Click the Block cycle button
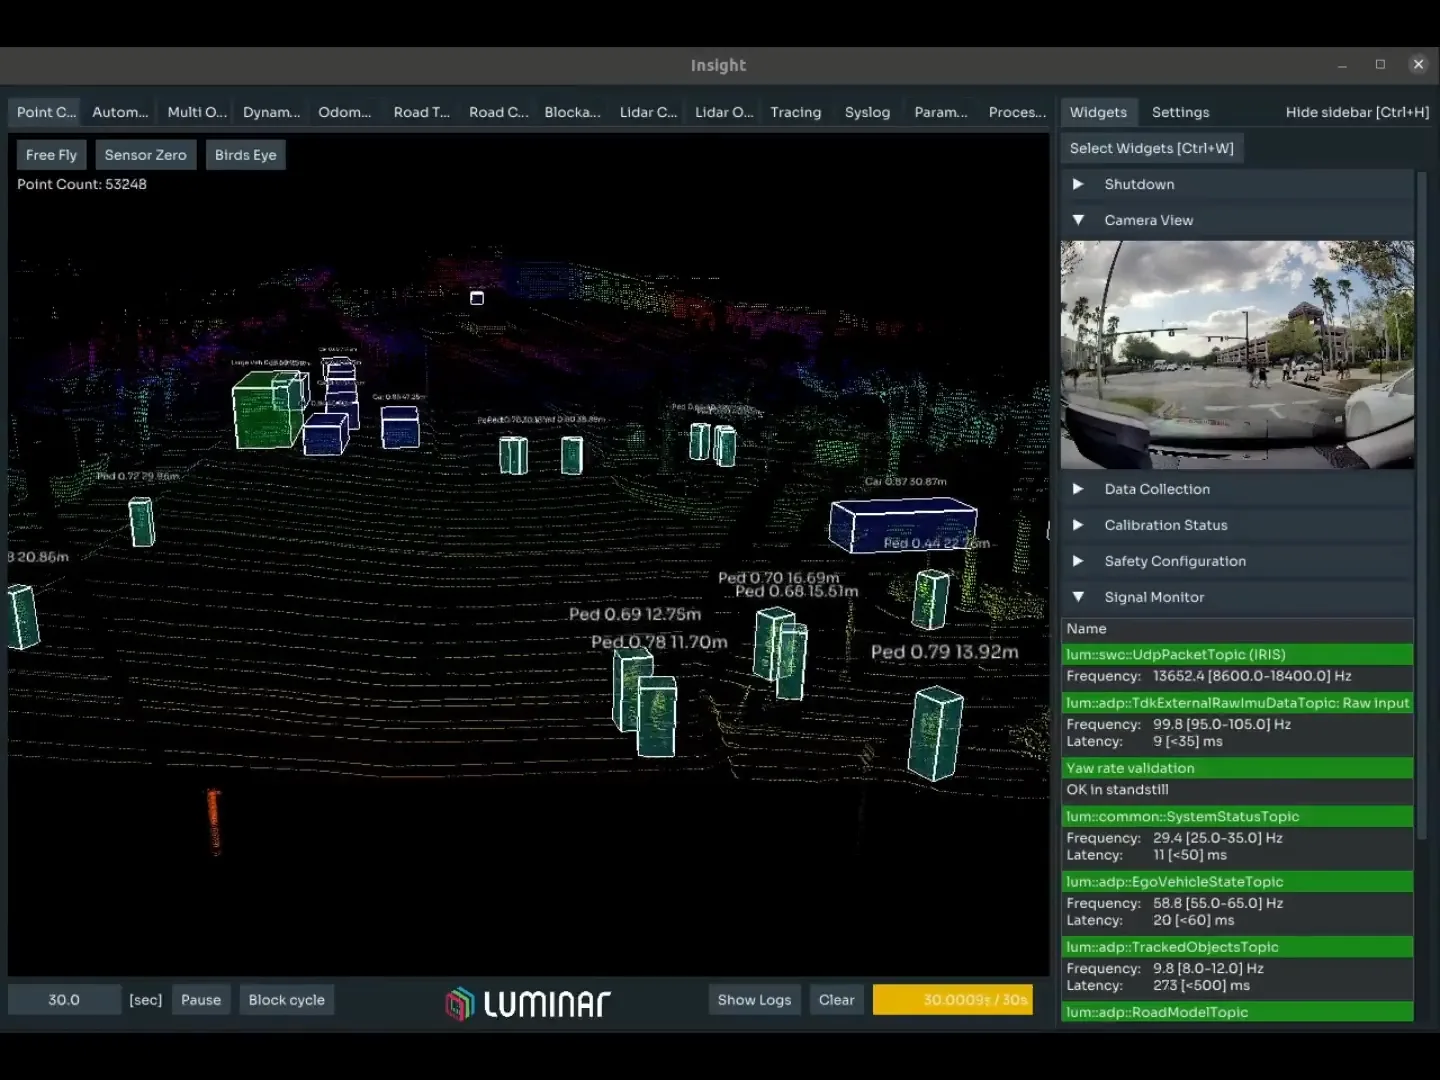Viewport: 1440px width, 1080px height. [286, 999]
